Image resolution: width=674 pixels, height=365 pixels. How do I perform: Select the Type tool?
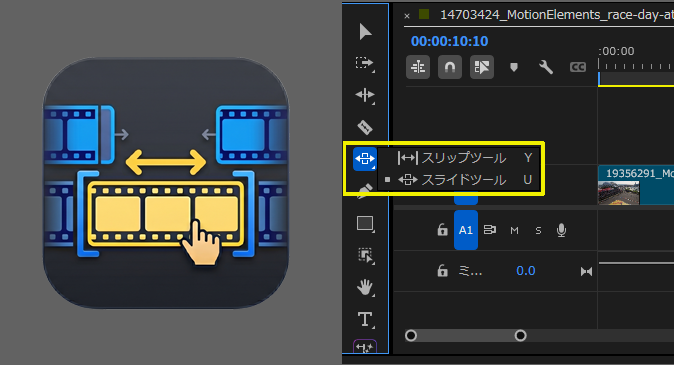pyautogui.click(x=365, y=319)
